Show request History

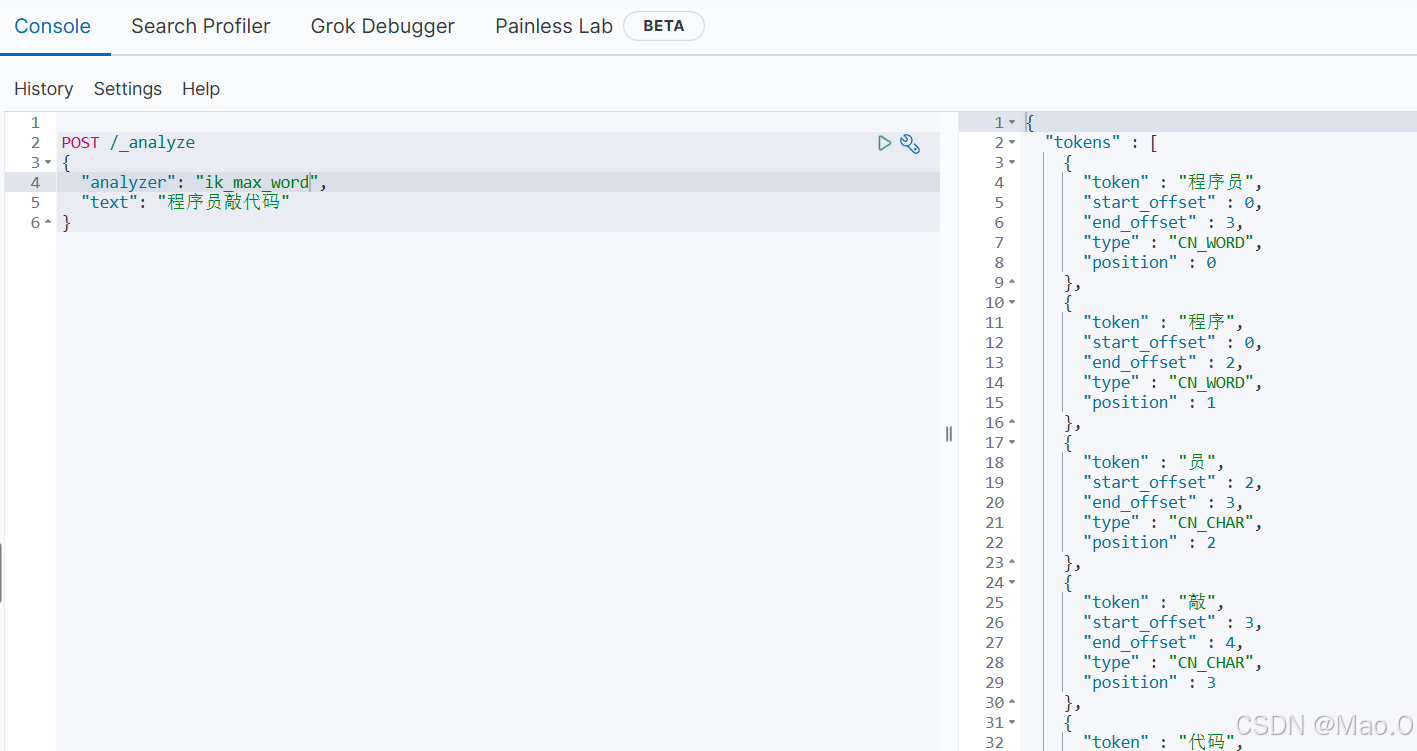click(44, 89)
